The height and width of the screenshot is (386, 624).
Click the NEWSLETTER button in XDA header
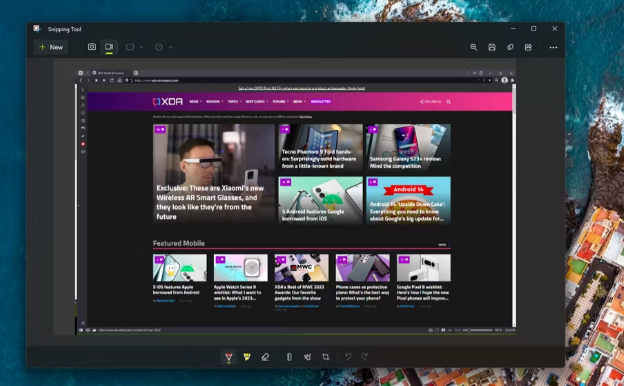[x=321, y=102]
